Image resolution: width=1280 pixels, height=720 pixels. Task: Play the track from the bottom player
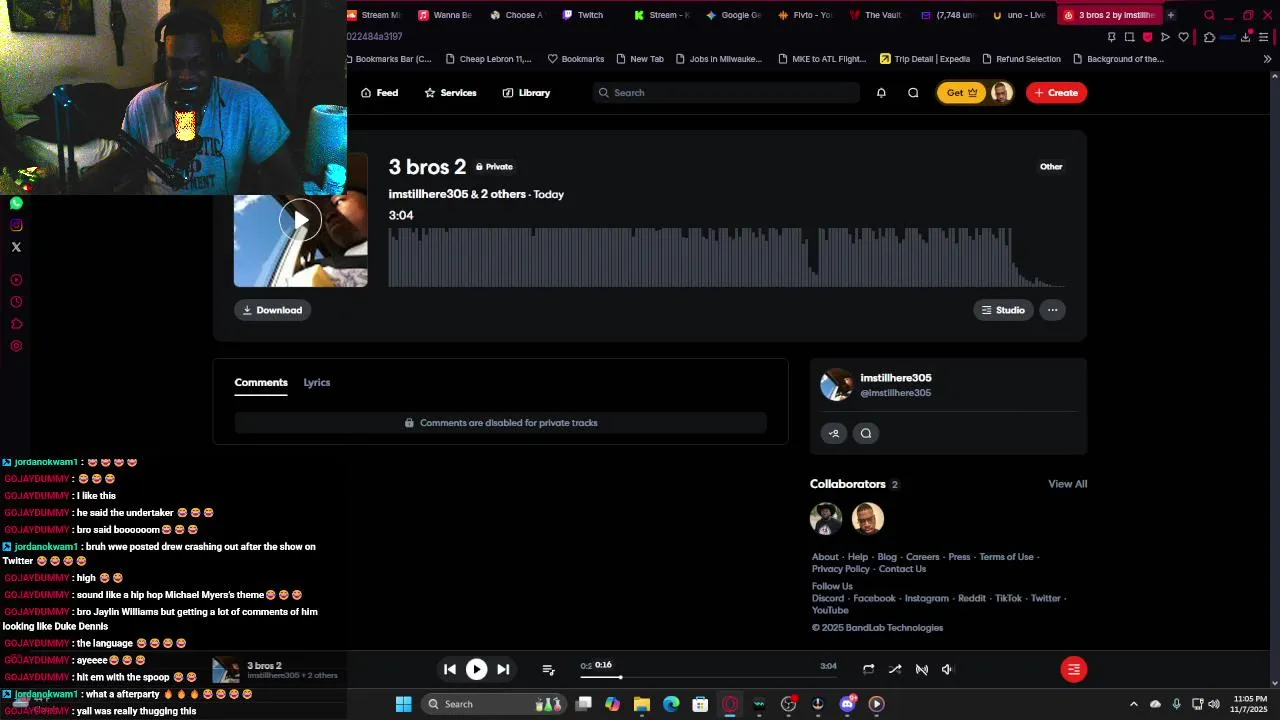[476, 669]
